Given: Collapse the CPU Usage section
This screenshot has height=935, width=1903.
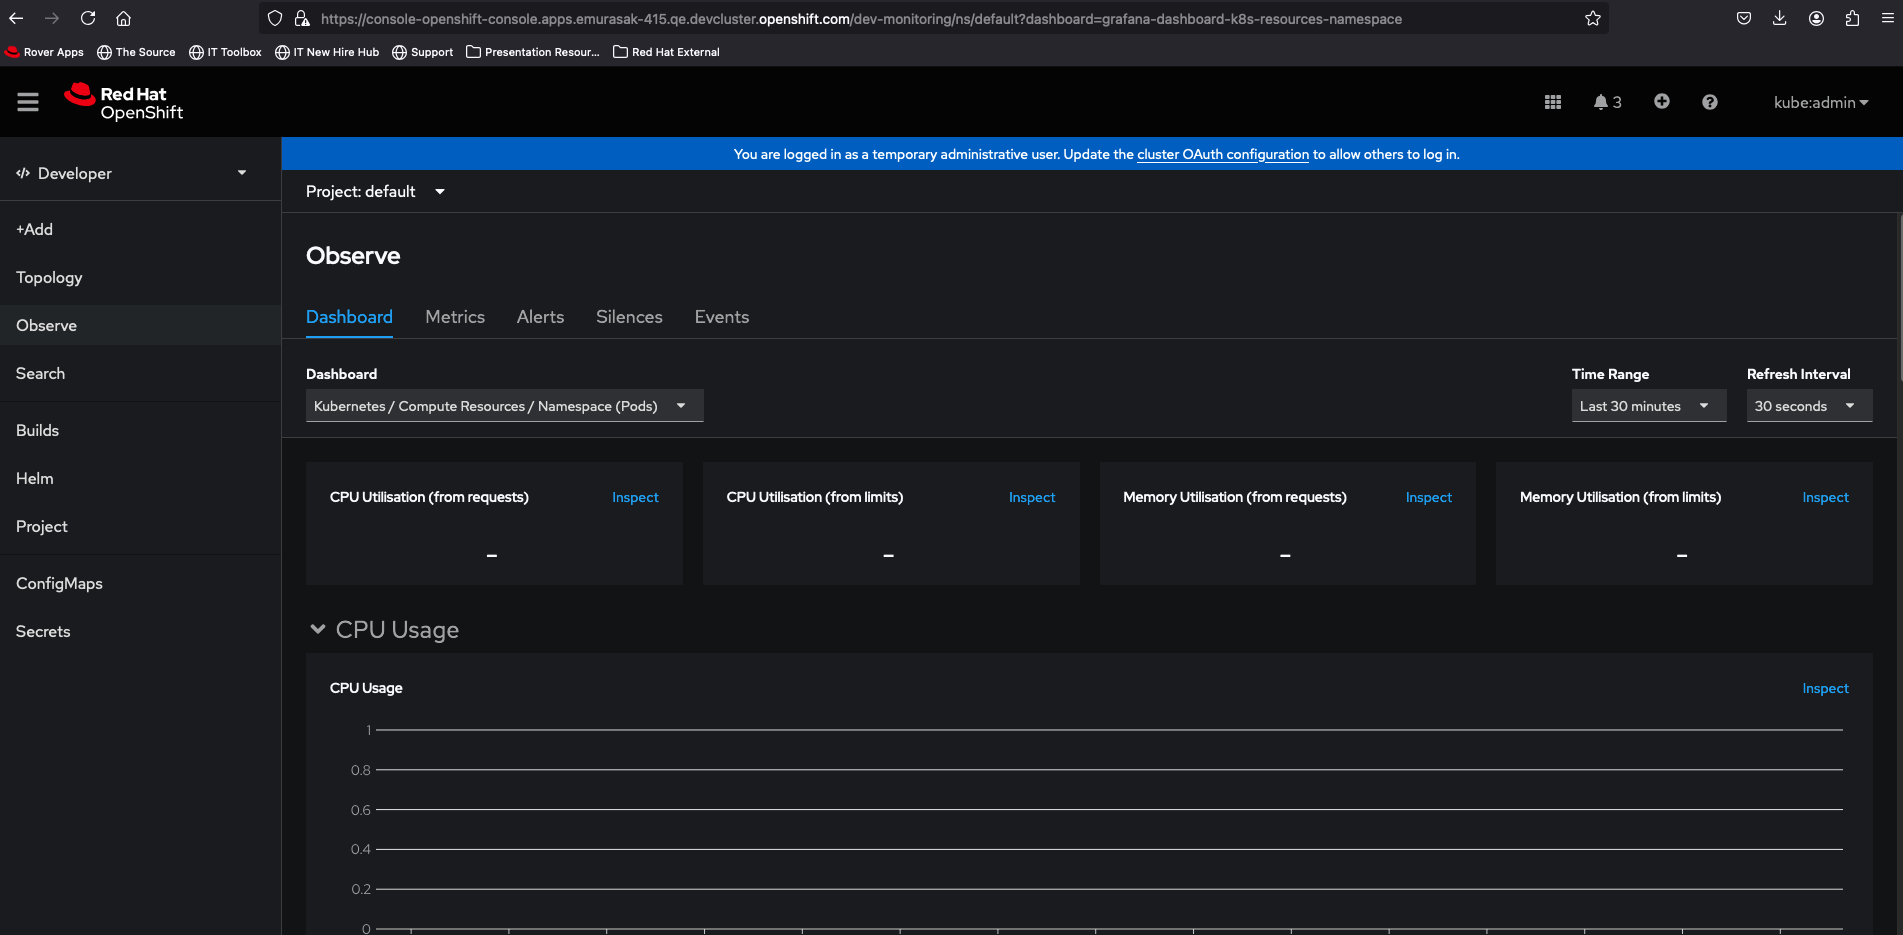Looking at the screenshot, I should tap(318, 629).
